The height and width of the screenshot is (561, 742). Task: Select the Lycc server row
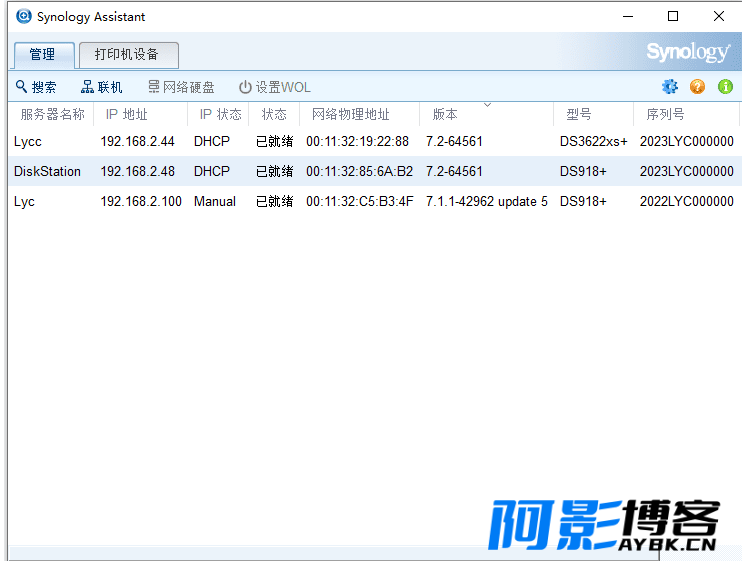point(375,141)
